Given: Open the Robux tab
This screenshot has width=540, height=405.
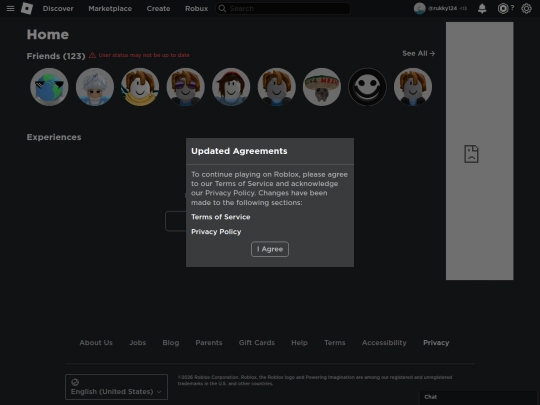Looking at the screenshot, I should pos(196,8).
